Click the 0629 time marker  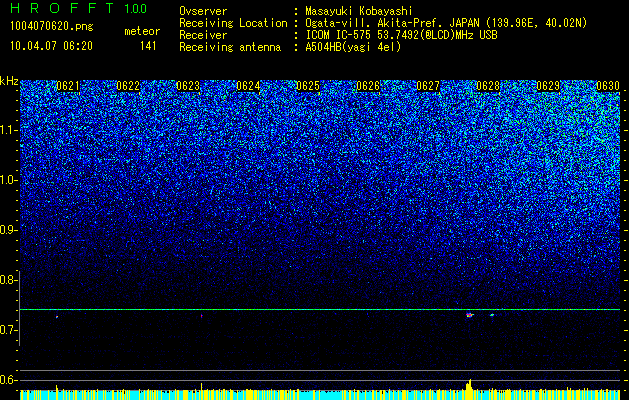[x=548, y=86]
